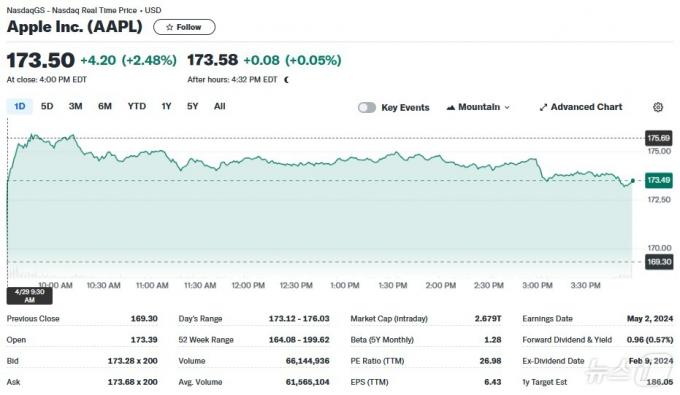The width and height of the screenshot is (680, 395).
Task: Click the Day's Range value 173.12 - 176.03
Action: (x=299, y=319)
